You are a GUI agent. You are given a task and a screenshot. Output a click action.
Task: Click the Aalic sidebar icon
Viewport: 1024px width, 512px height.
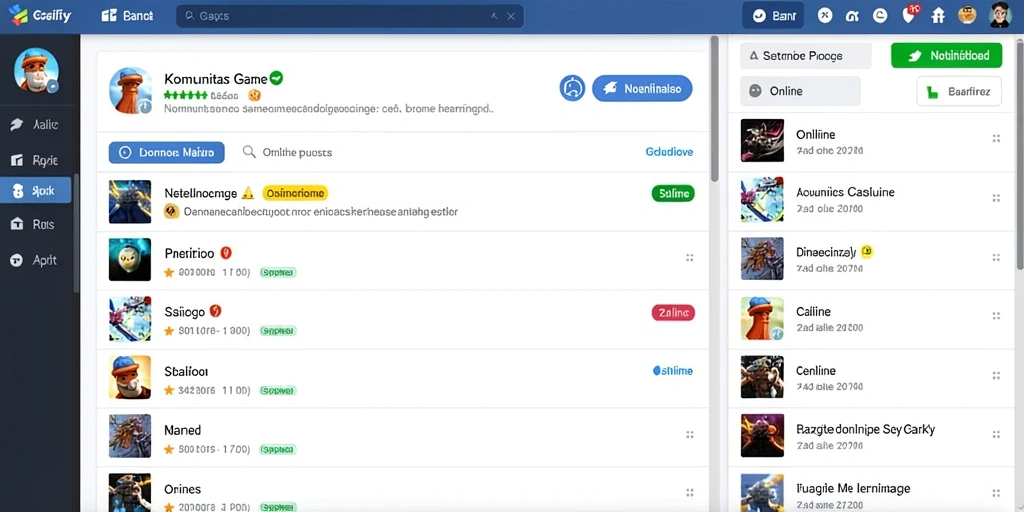pyautogui.click(x=17, y=125)
